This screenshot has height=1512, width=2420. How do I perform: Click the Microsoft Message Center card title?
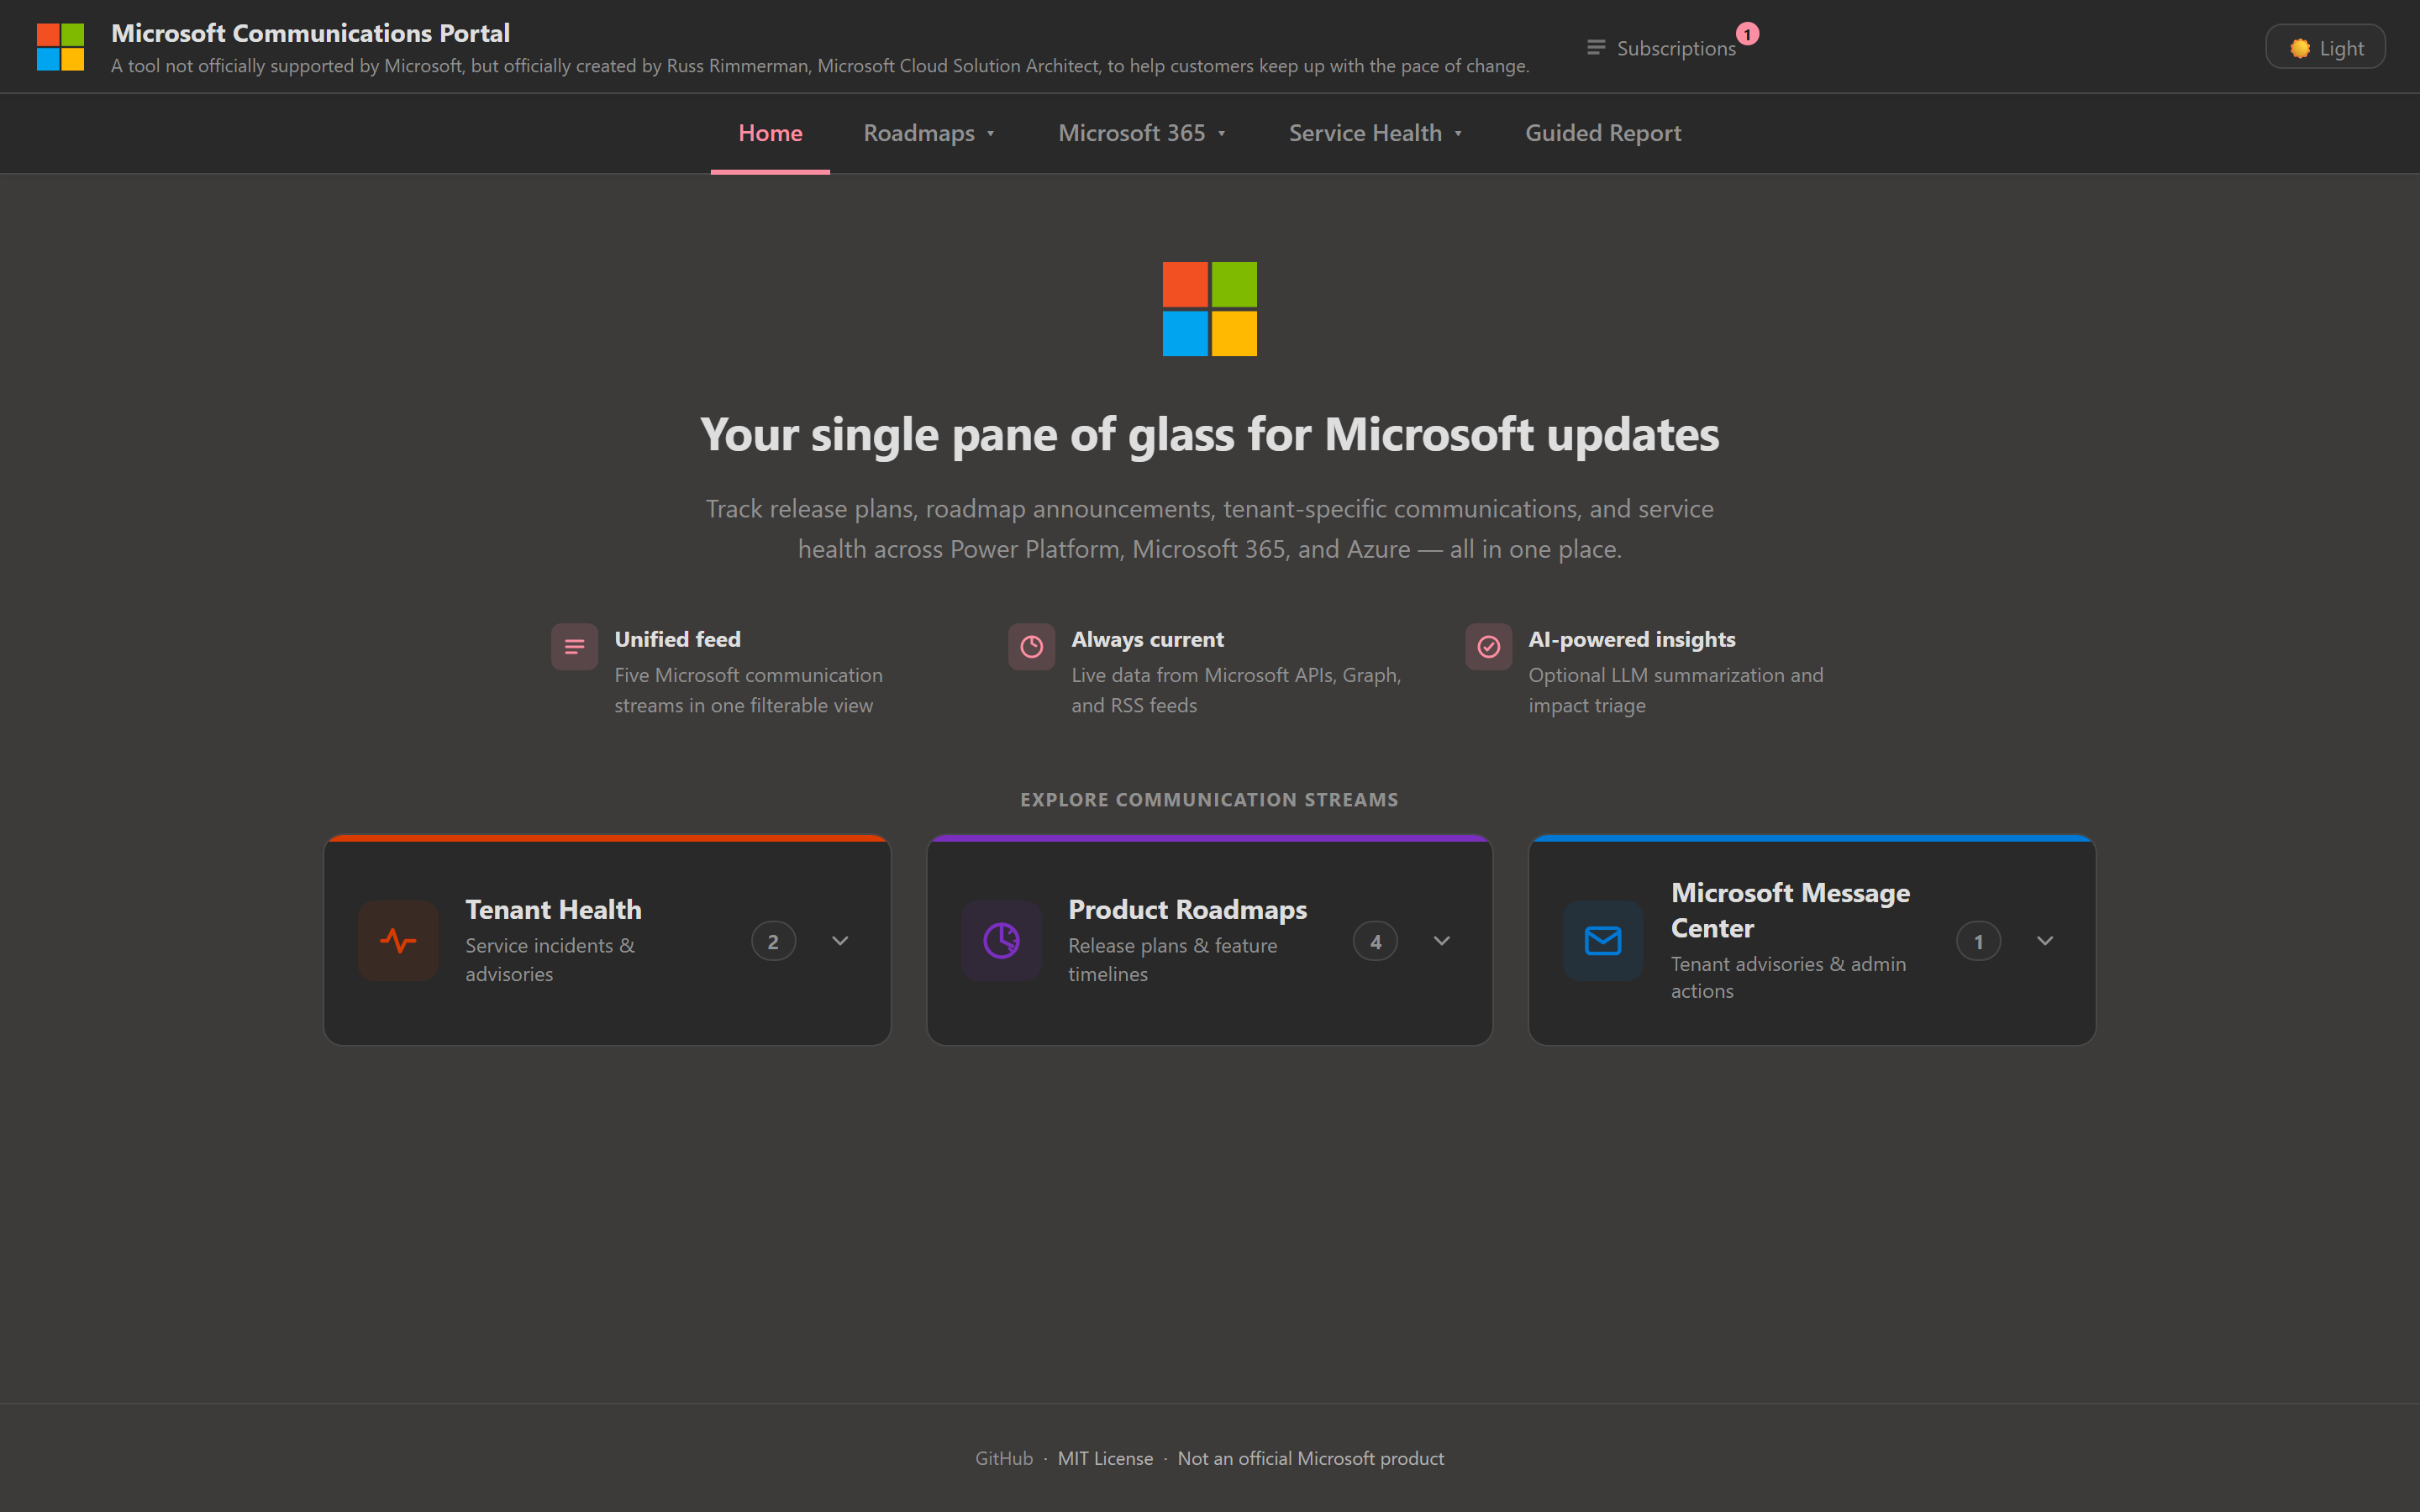1790,910
